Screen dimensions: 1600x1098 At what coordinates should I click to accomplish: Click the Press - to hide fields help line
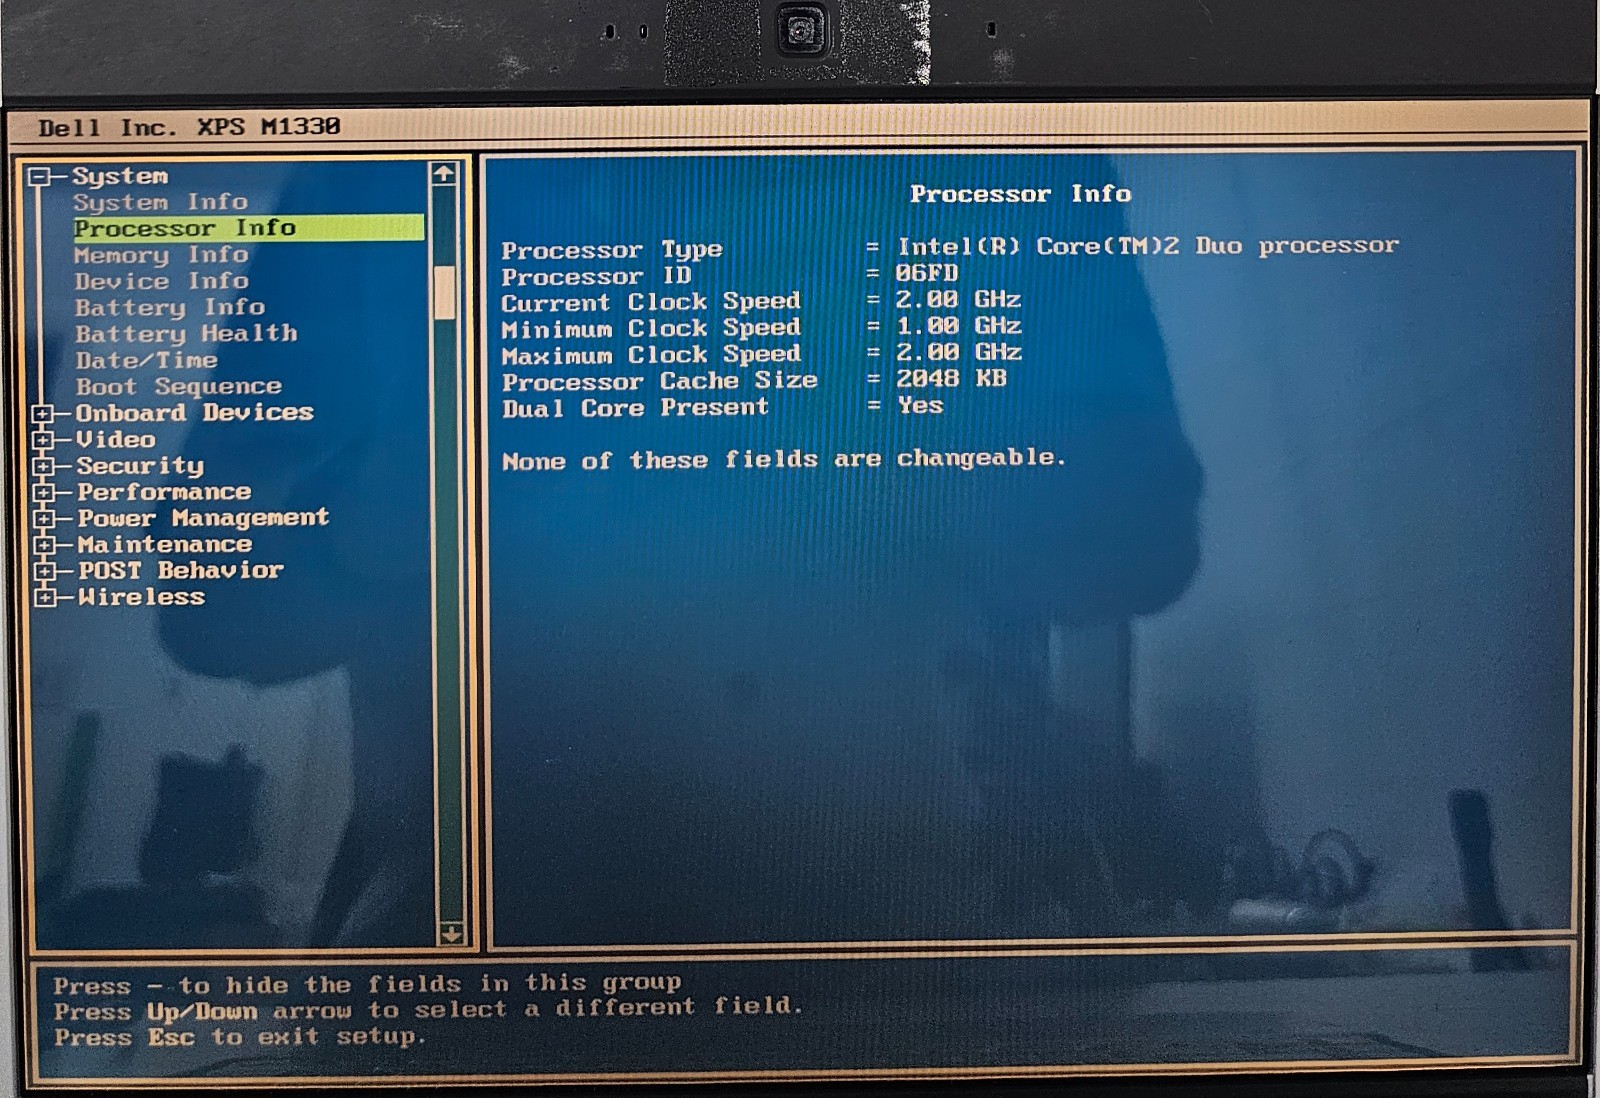coord(367,983)
